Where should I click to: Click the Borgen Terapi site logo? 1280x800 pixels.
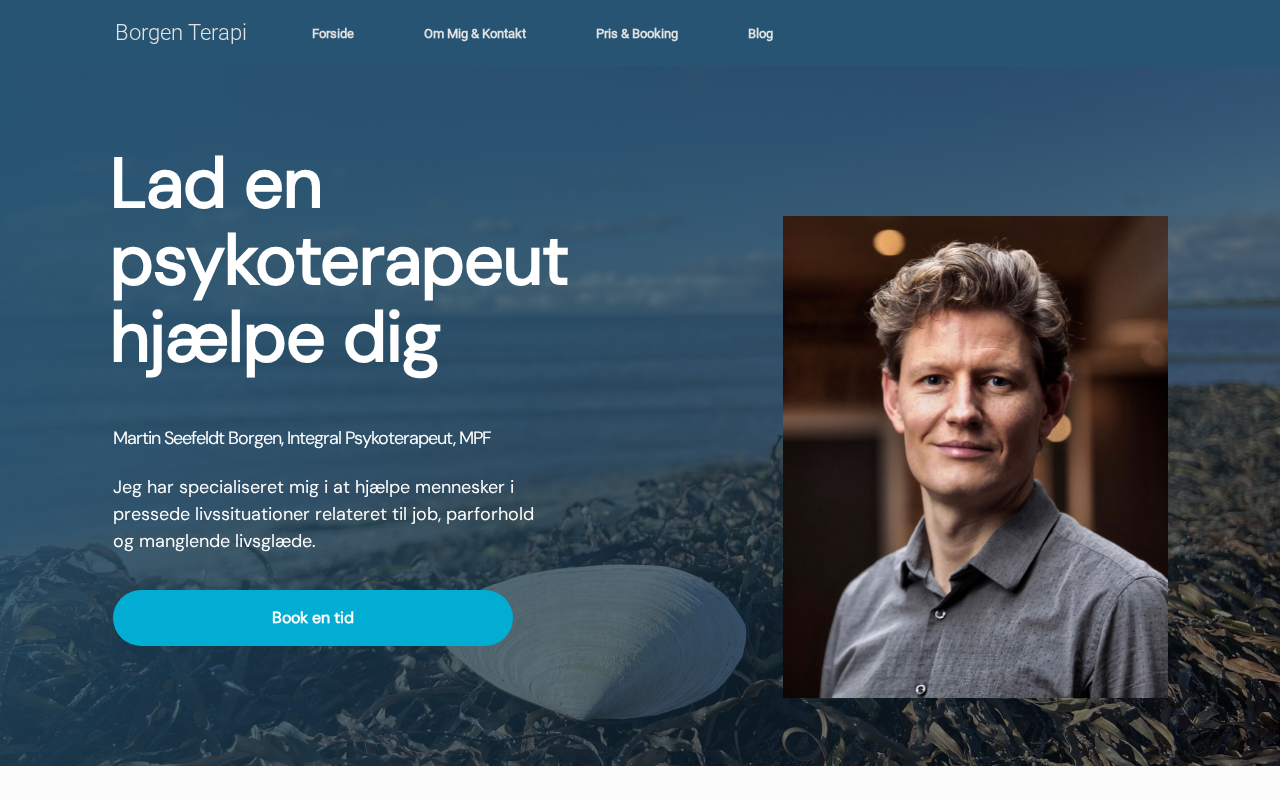point(181,33)
